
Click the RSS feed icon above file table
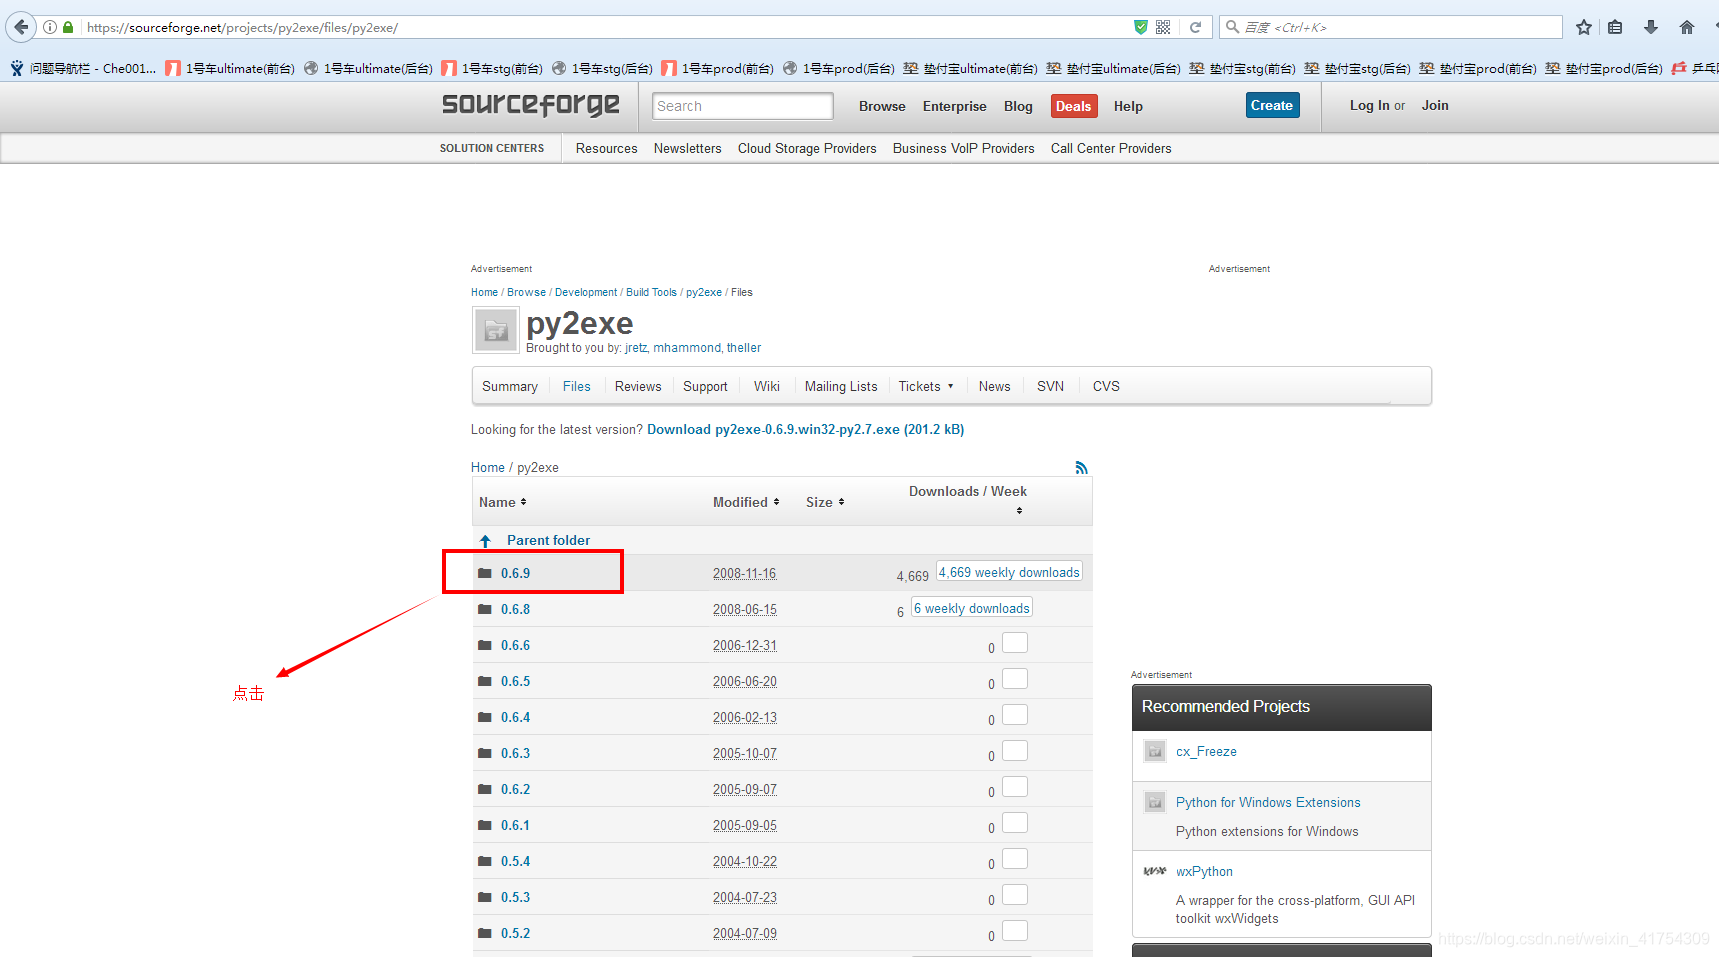click(x=1081, y=467)
